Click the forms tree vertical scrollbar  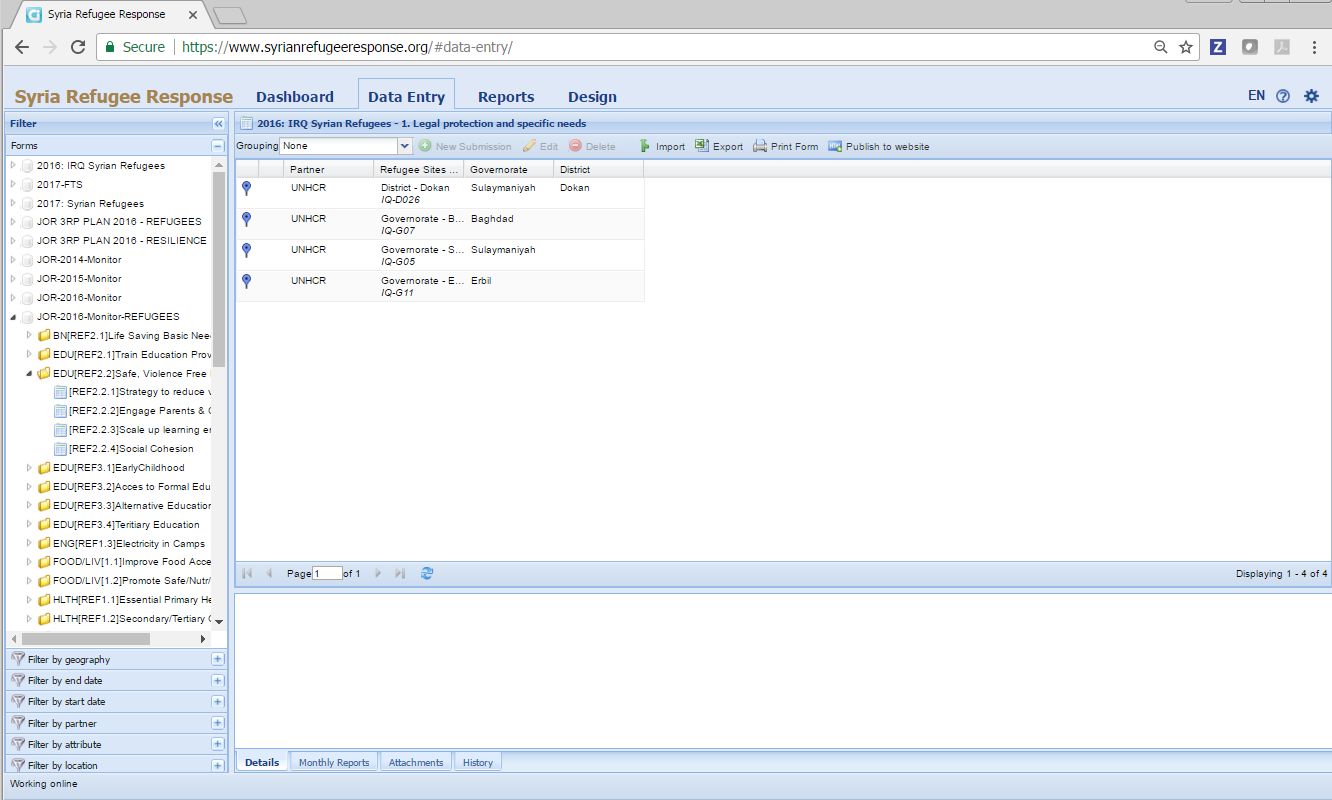(x=219, y=269)
